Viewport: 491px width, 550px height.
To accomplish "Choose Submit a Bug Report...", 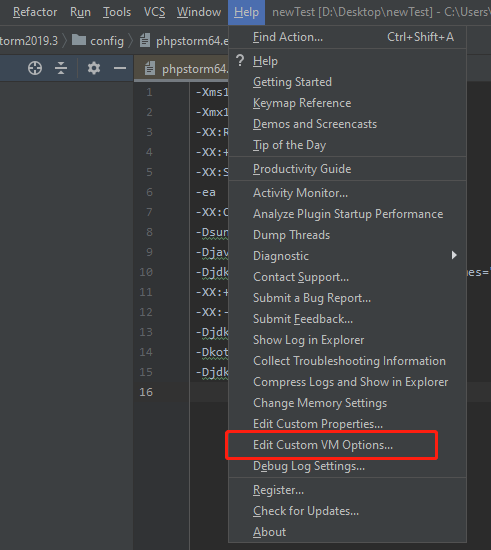I will [x=347, y=298].
